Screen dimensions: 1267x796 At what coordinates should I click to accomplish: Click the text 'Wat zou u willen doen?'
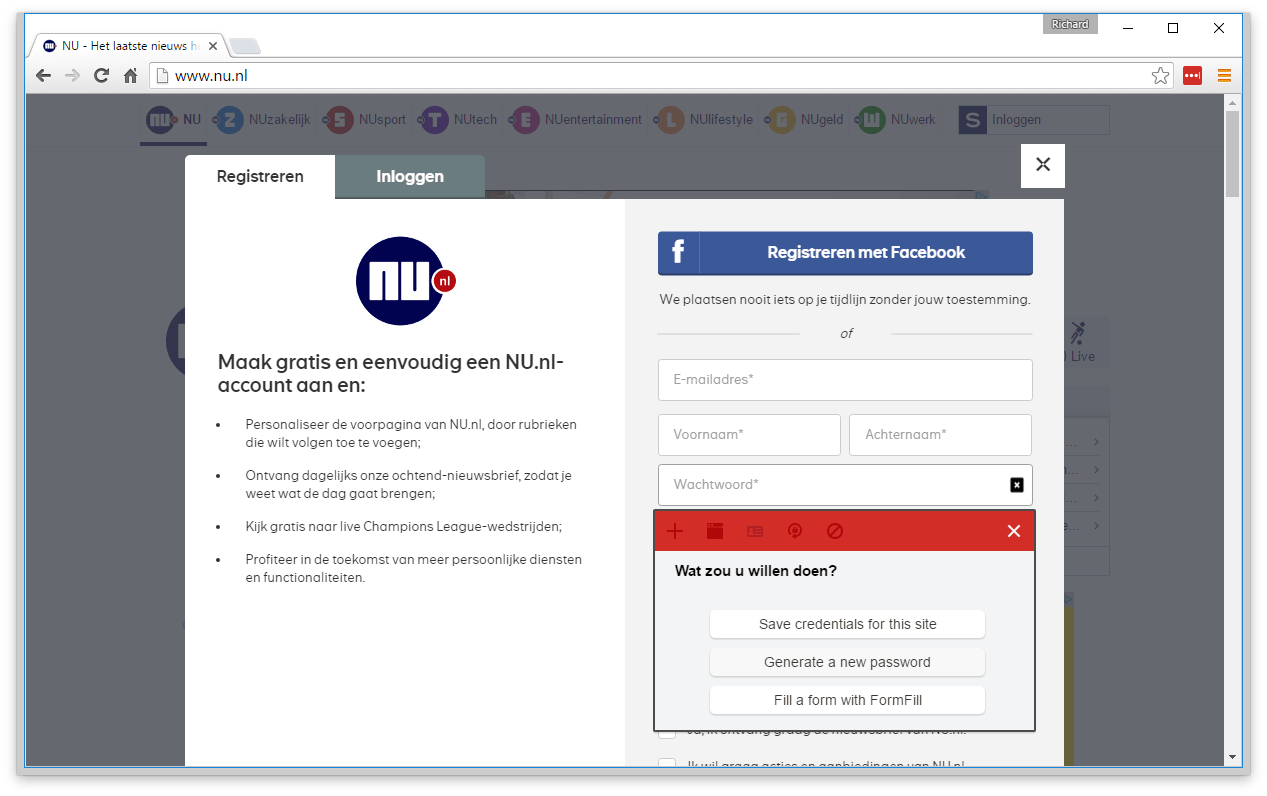(x=756, y=571)
